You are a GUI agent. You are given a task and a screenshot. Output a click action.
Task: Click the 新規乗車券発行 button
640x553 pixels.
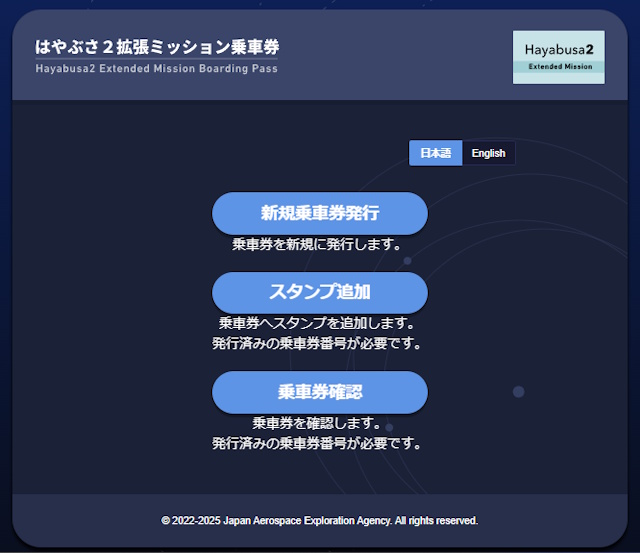(320, 213)
